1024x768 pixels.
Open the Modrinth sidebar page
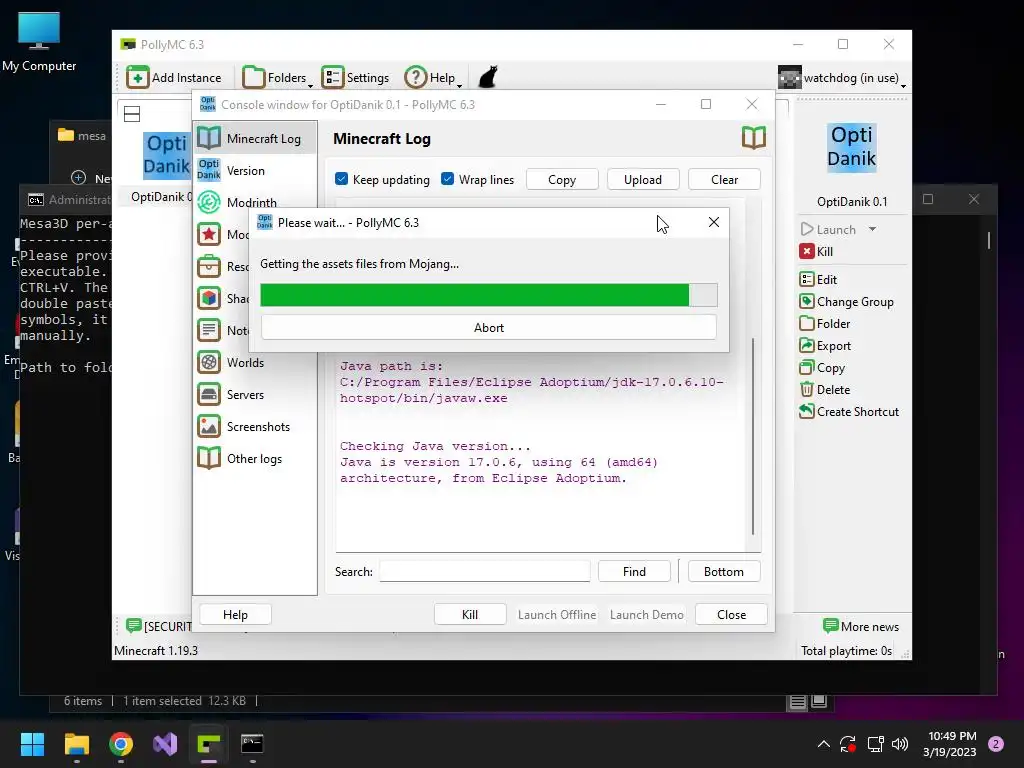pos(255,202)
